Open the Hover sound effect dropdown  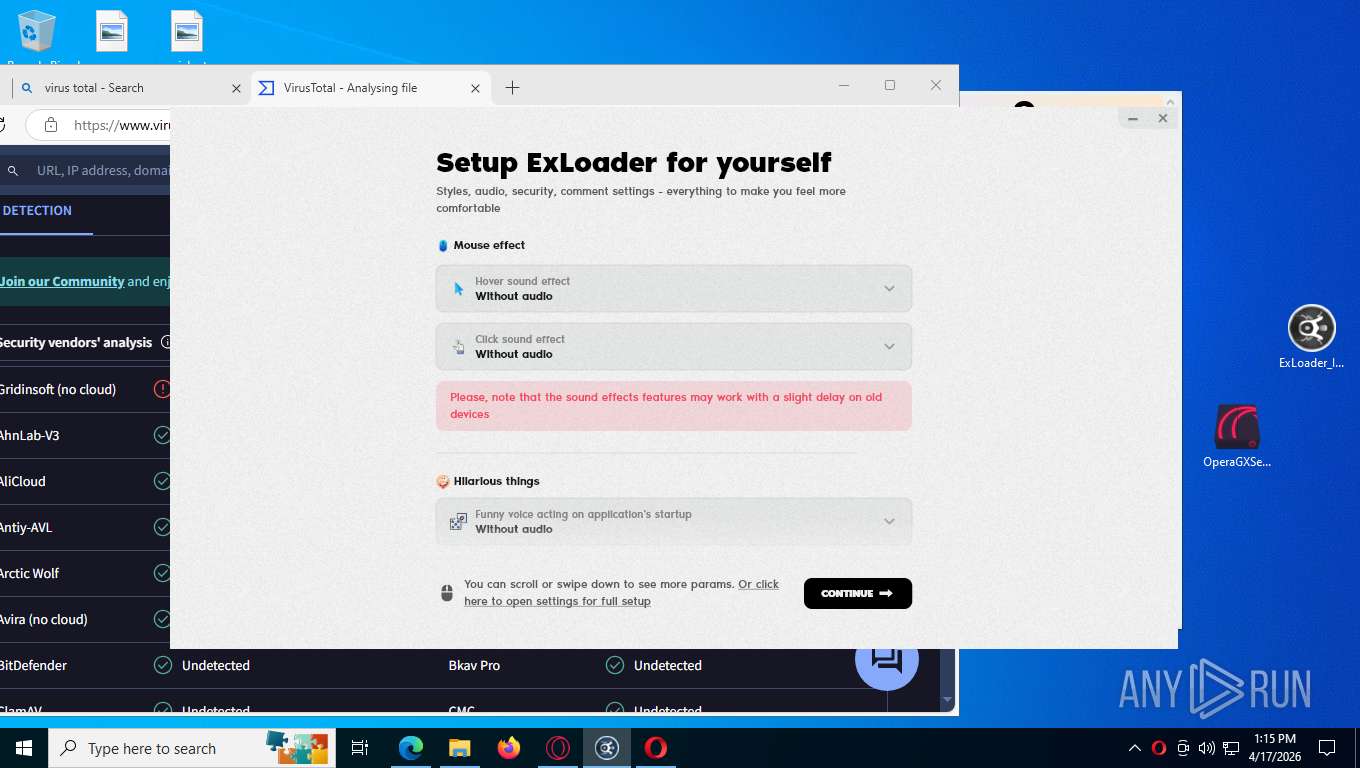point(673,289)
